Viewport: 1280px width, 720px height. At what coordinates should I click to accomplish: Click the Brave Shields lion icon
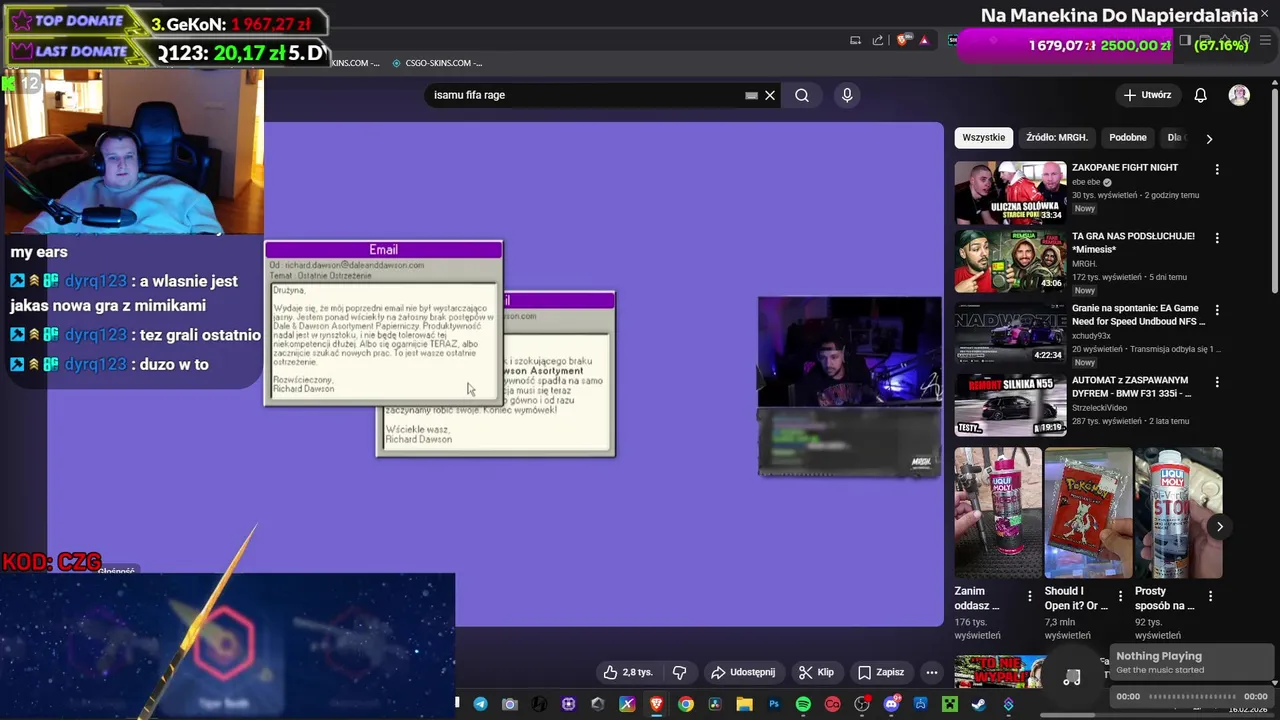pyautogui.click(x=902, y=40)
